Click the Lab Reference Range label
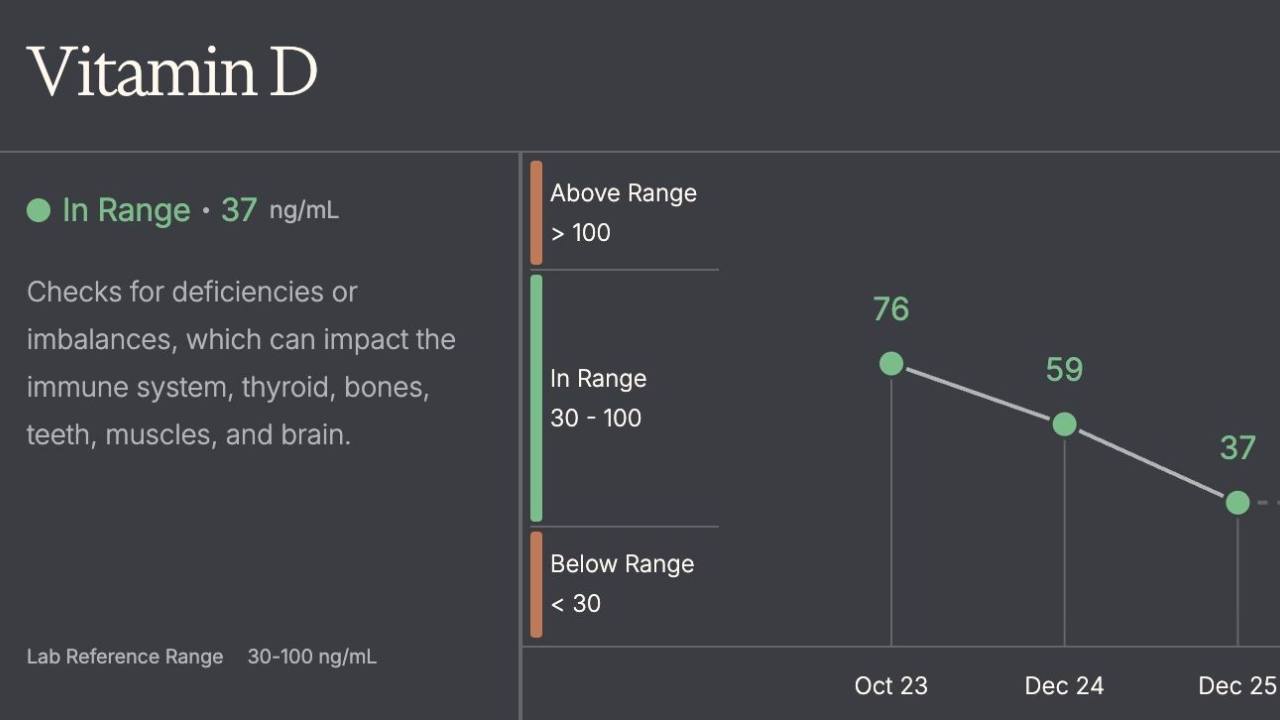Viewport: 1280px width, 720px height. (x=125, y=657)
